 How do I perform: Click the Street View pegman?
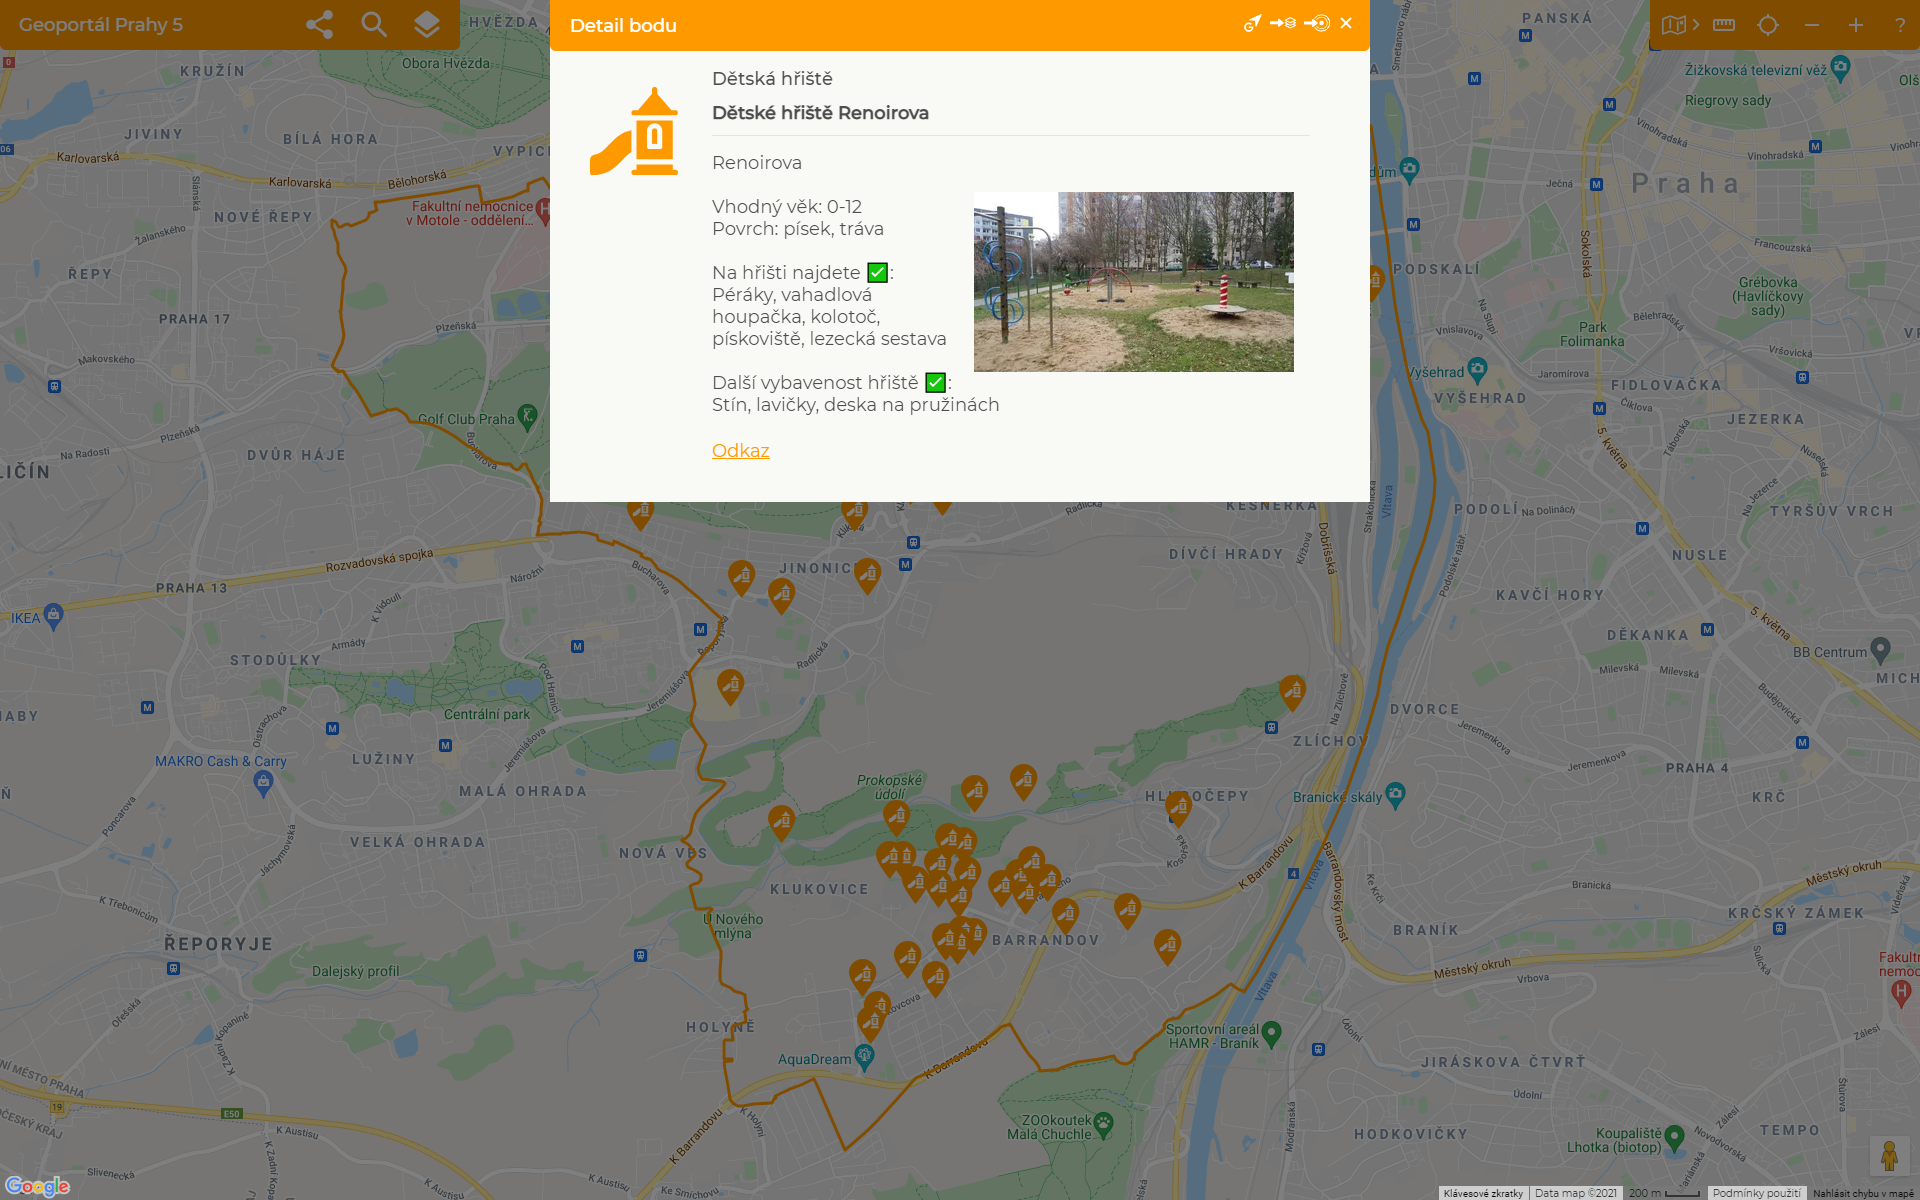coord(1889,1156)
